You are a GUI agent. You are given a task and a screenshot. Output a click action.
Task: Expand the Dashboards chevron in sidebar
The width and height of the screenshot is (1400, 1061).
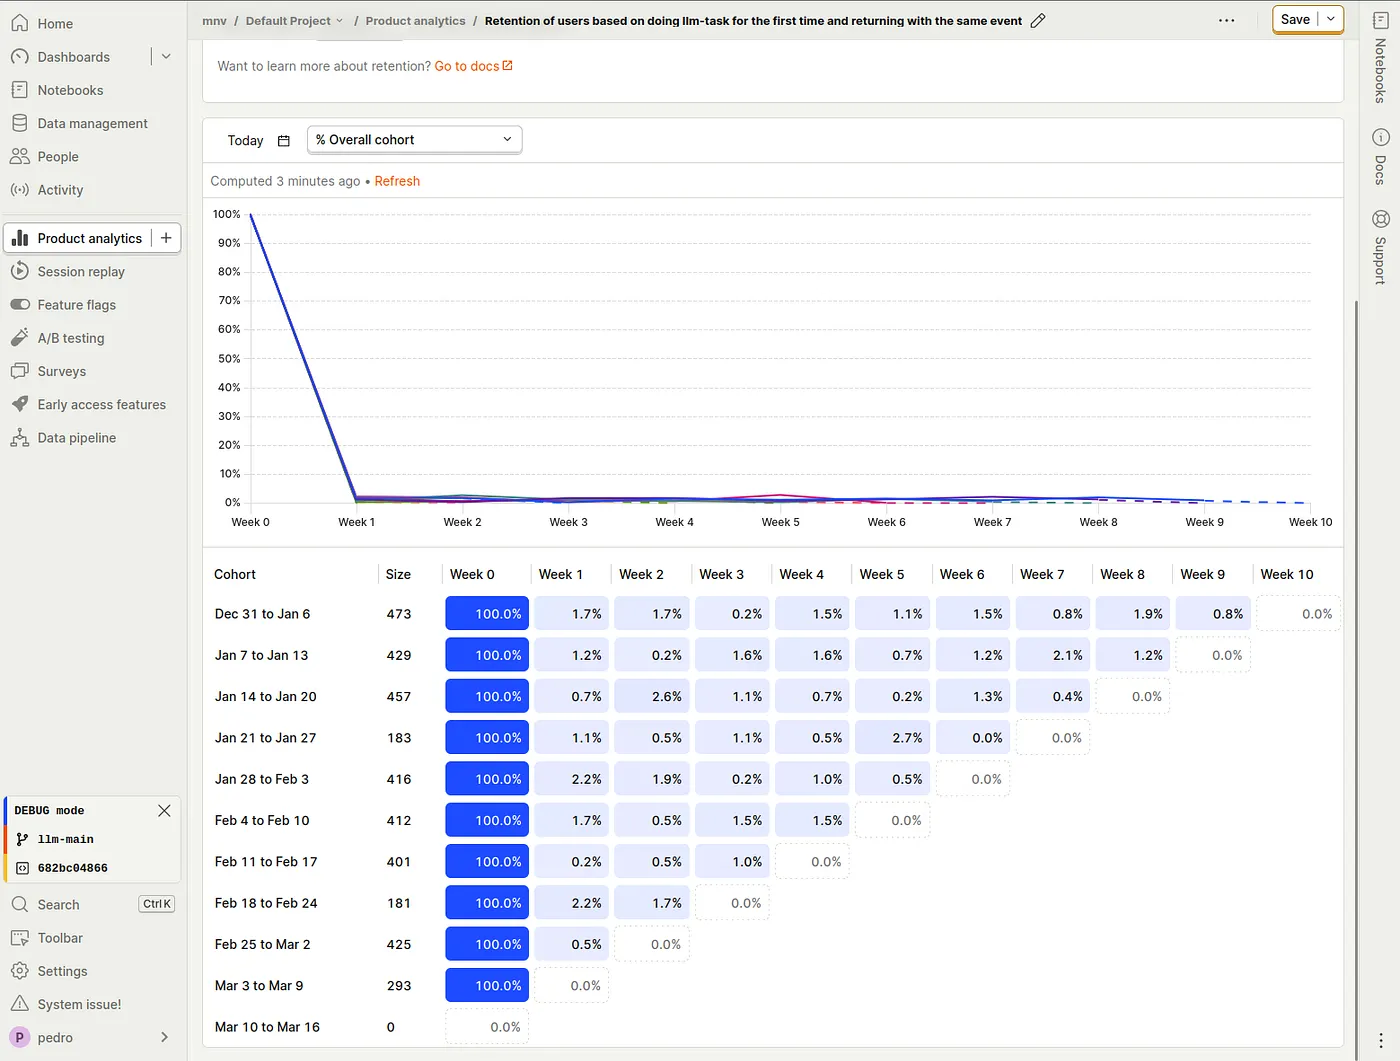pyautogui.click(x=166, y=57)
